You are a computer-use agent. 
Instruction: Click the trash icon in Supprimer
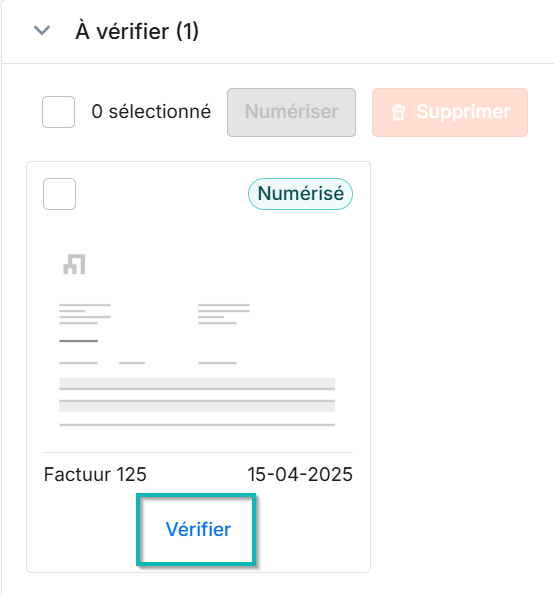[398, 113]
